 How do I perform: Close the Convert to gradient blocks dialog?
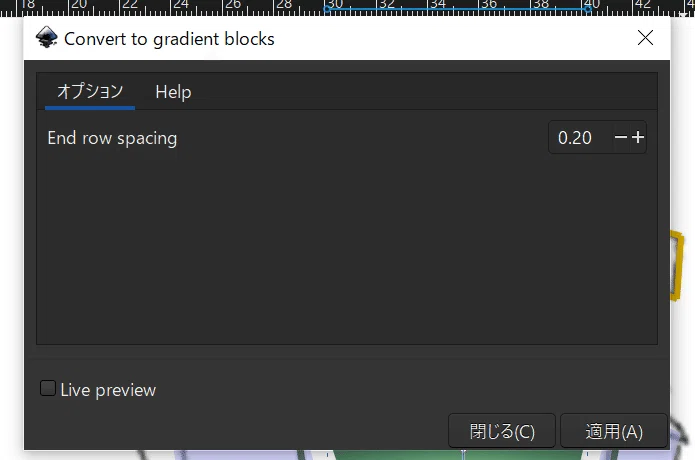645,38
